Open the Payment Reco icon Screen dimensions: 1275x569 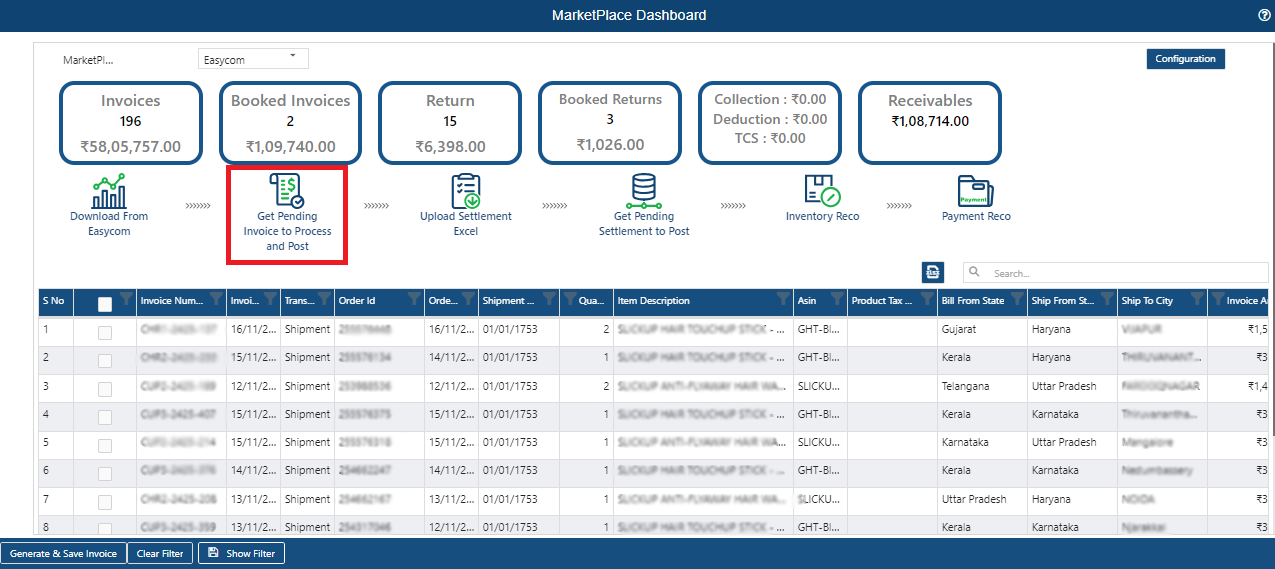[976, 190]
